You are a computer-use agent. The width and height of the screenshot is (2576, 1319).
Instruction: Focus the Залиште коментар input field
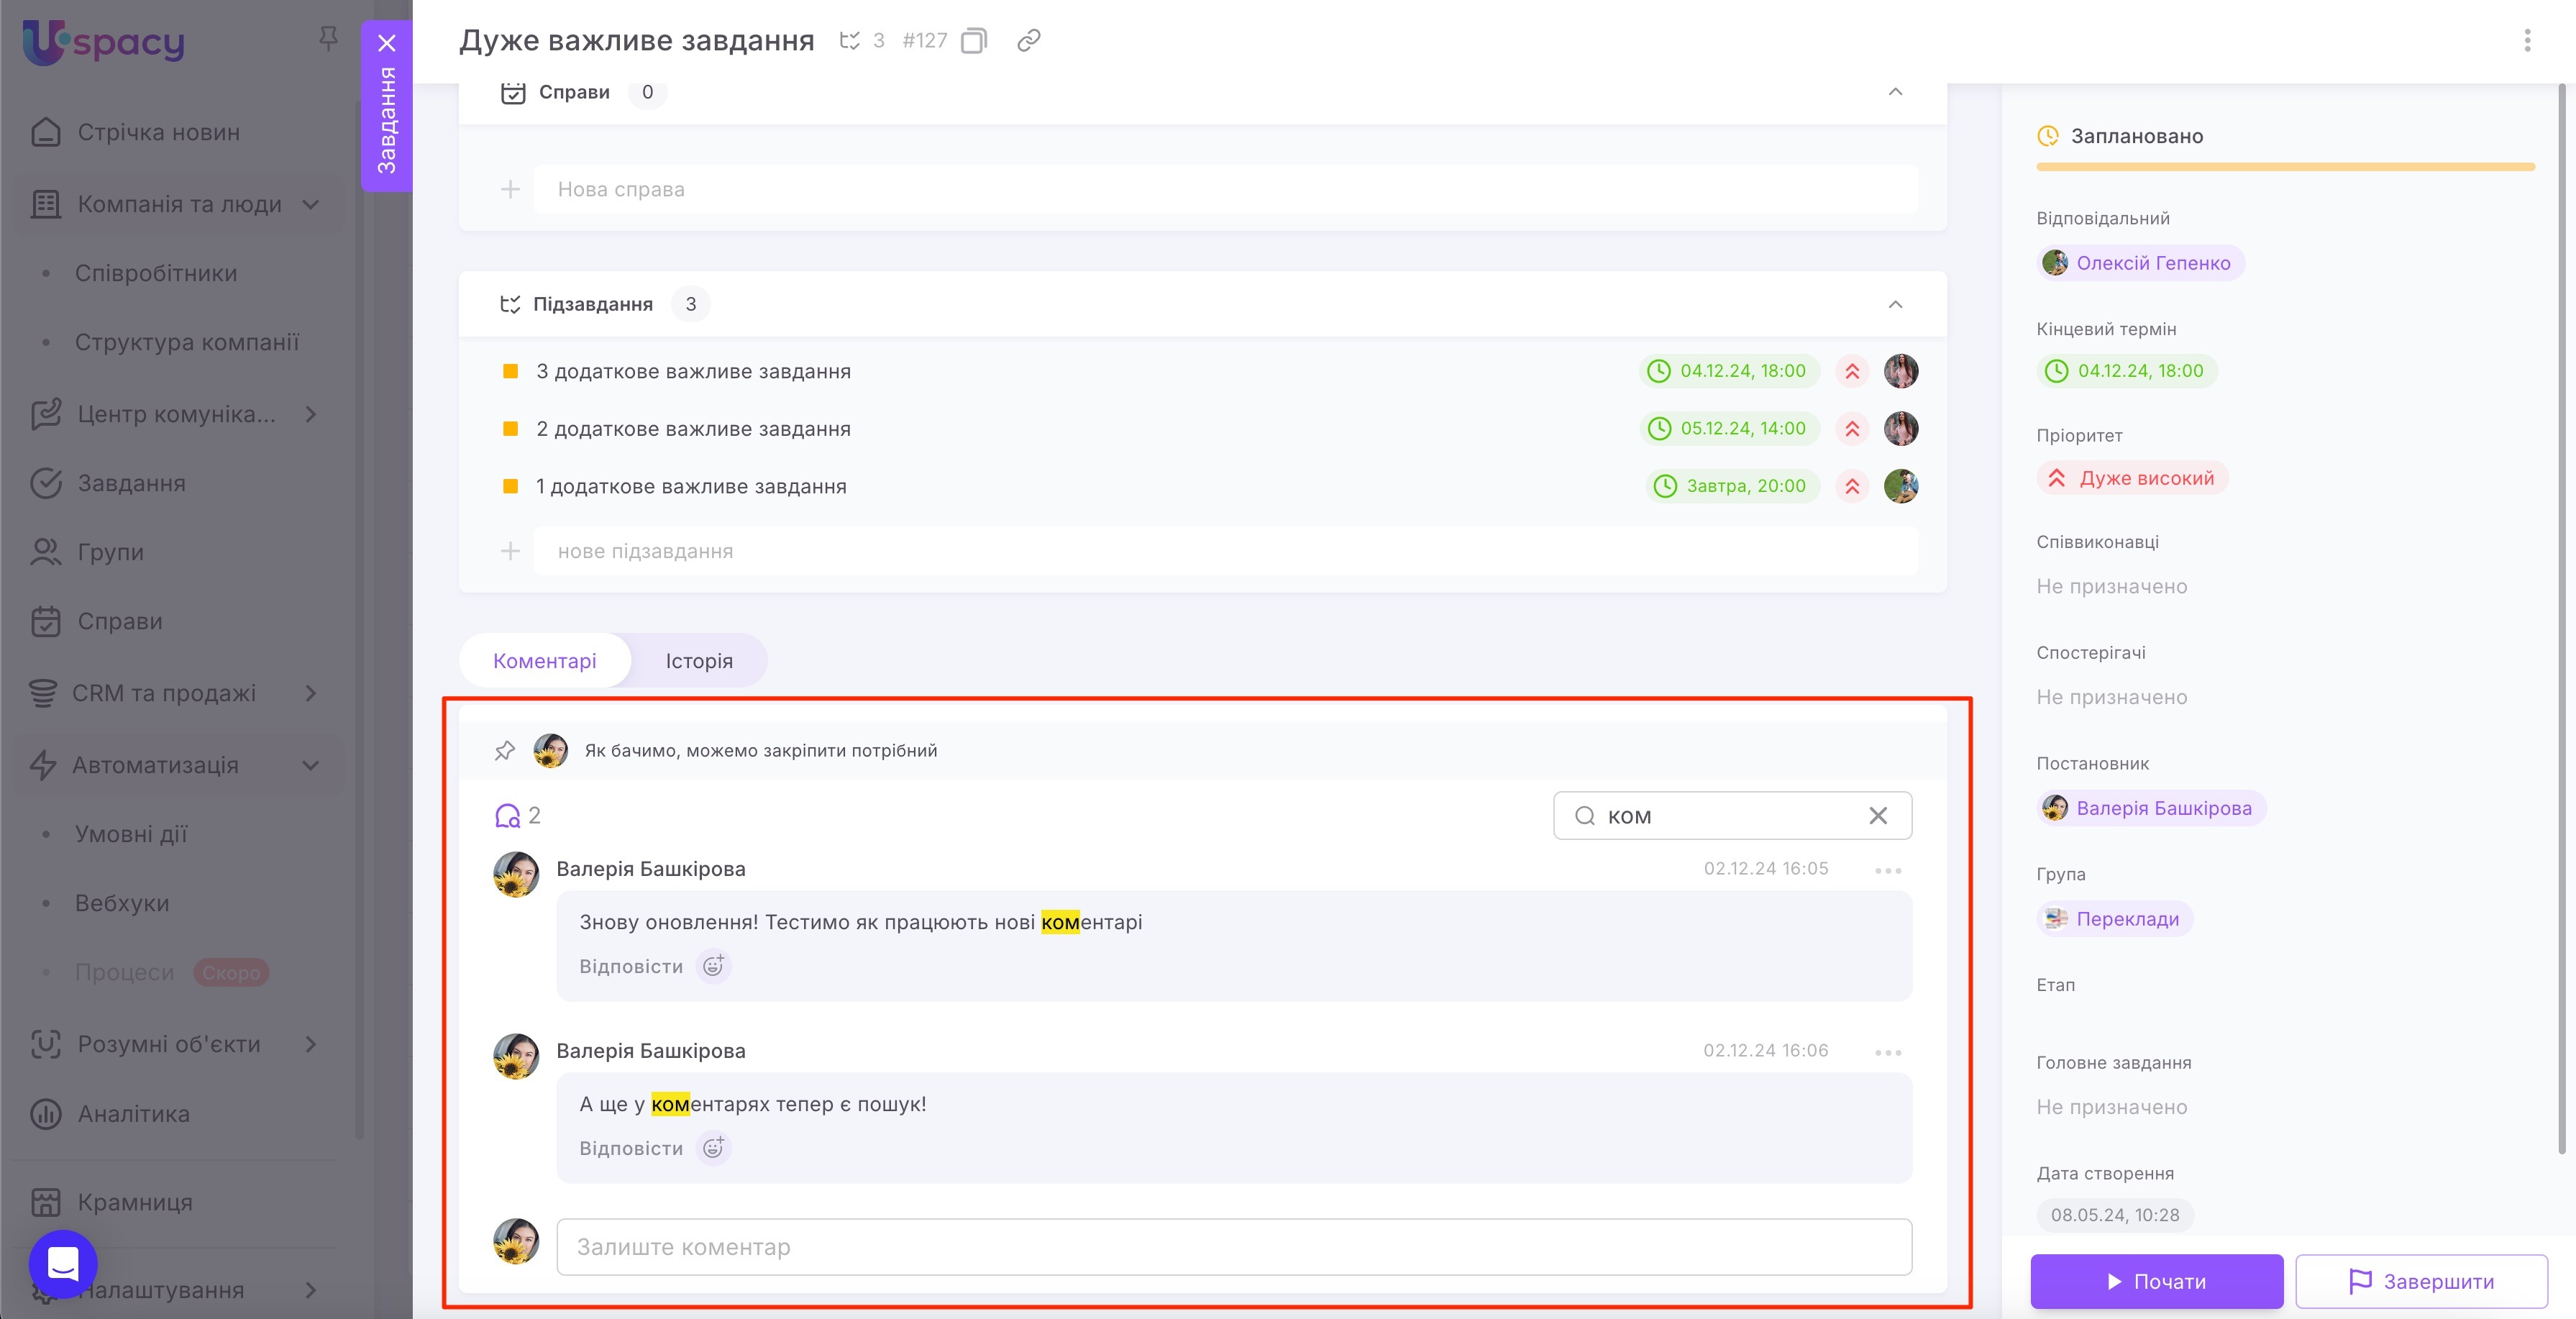point(1233,1247)
